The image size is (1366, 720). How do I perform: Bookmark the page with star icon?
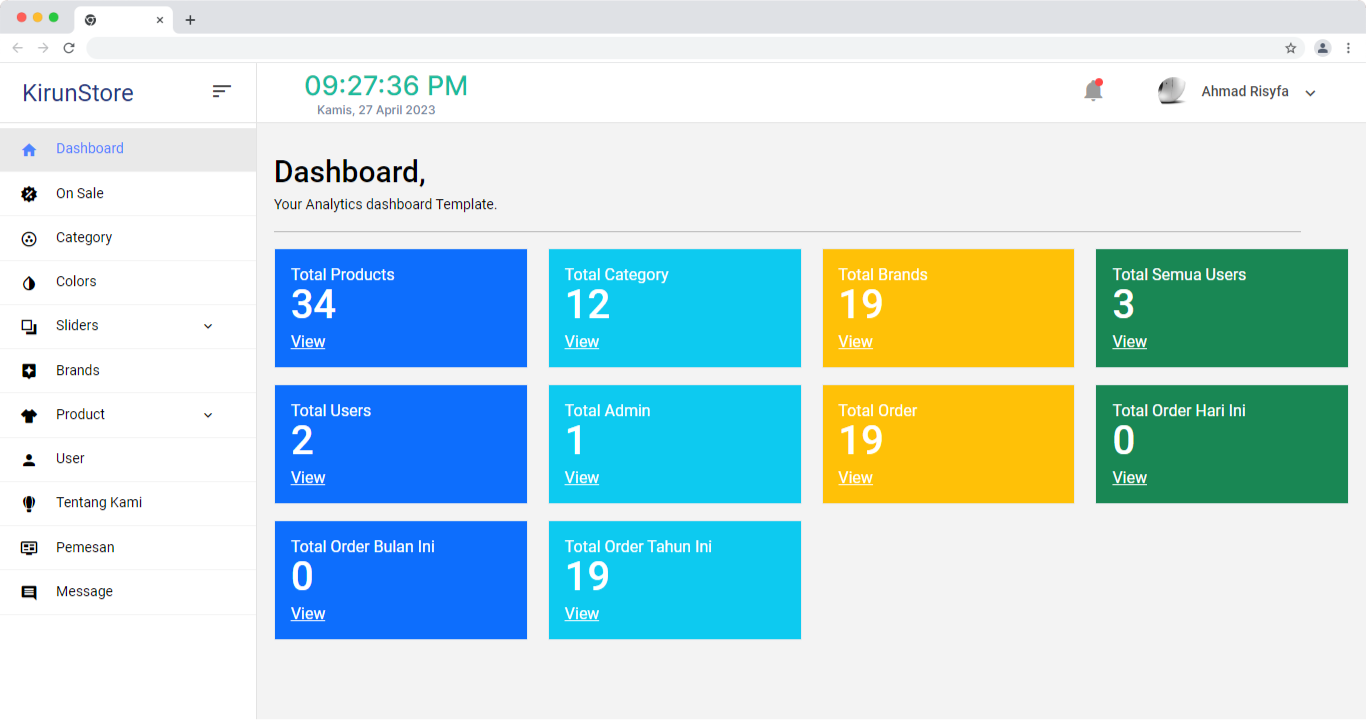pyautogui.click(x=1291, y=48)
